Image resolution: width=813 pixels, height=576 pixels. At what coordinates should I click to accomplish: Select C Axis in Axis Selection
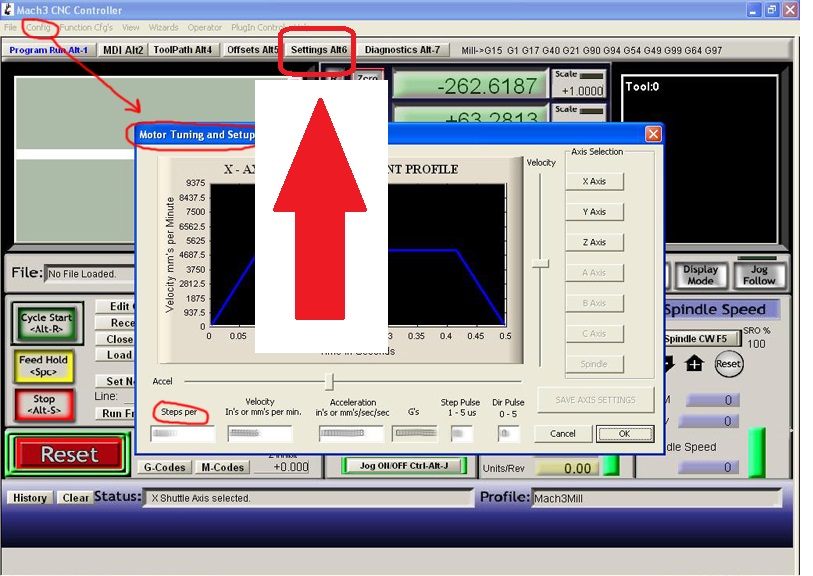[x=594, y=334]
